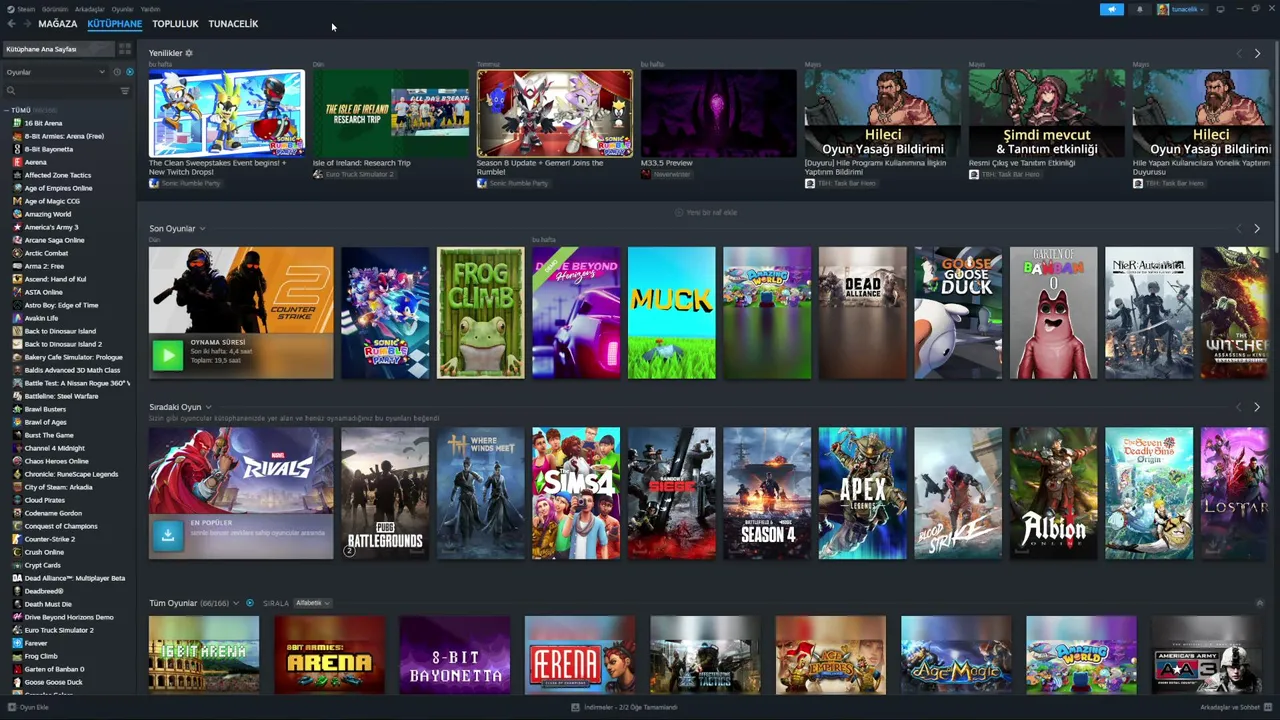Click the Counter-Strike 2 sidebar icon
The width and height of the screenshot is (1280, 720).
pos(17,539)
